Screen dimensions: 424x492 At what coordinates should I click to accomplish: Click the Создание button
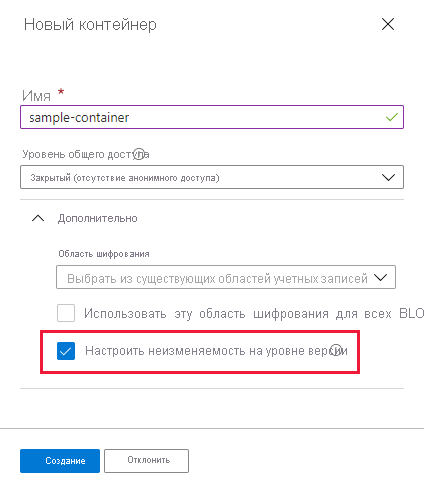(x=60, y=461)
